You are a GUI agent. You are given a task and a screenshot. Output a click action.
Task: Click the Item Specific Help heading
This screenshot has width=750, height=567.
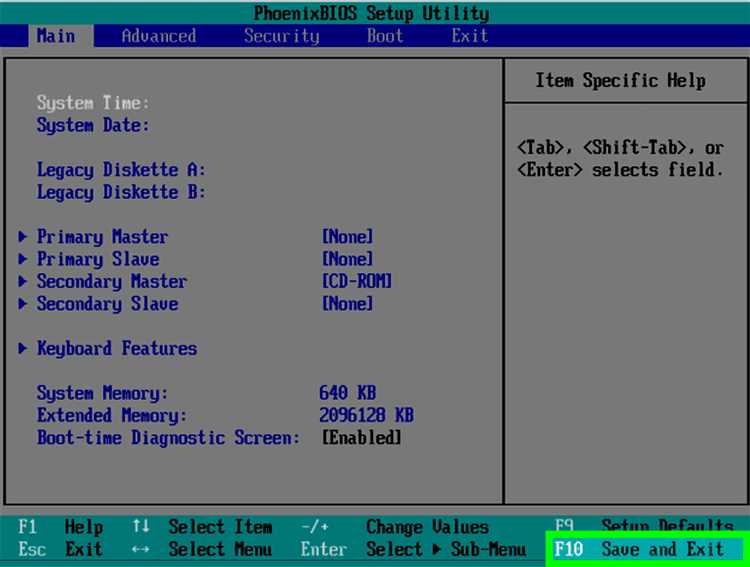(620, 80)
